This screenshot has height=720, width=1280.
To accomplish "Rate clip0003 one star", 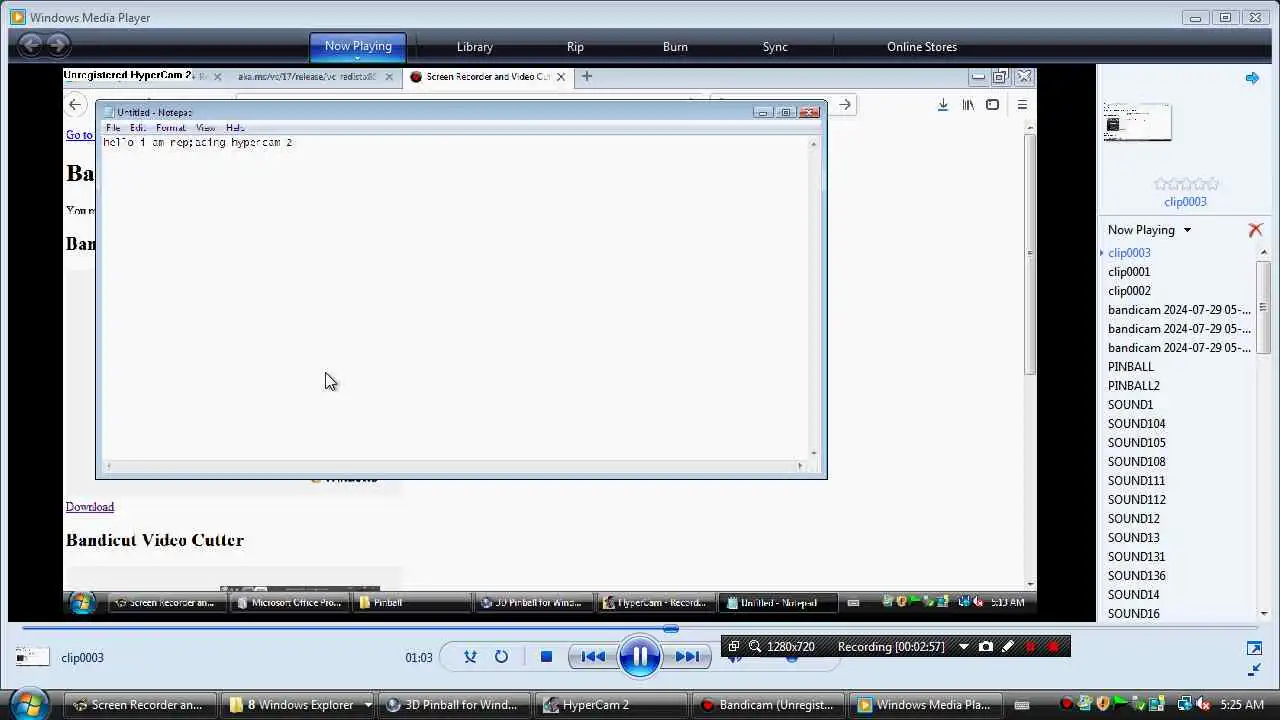I will coord(1161,184).
